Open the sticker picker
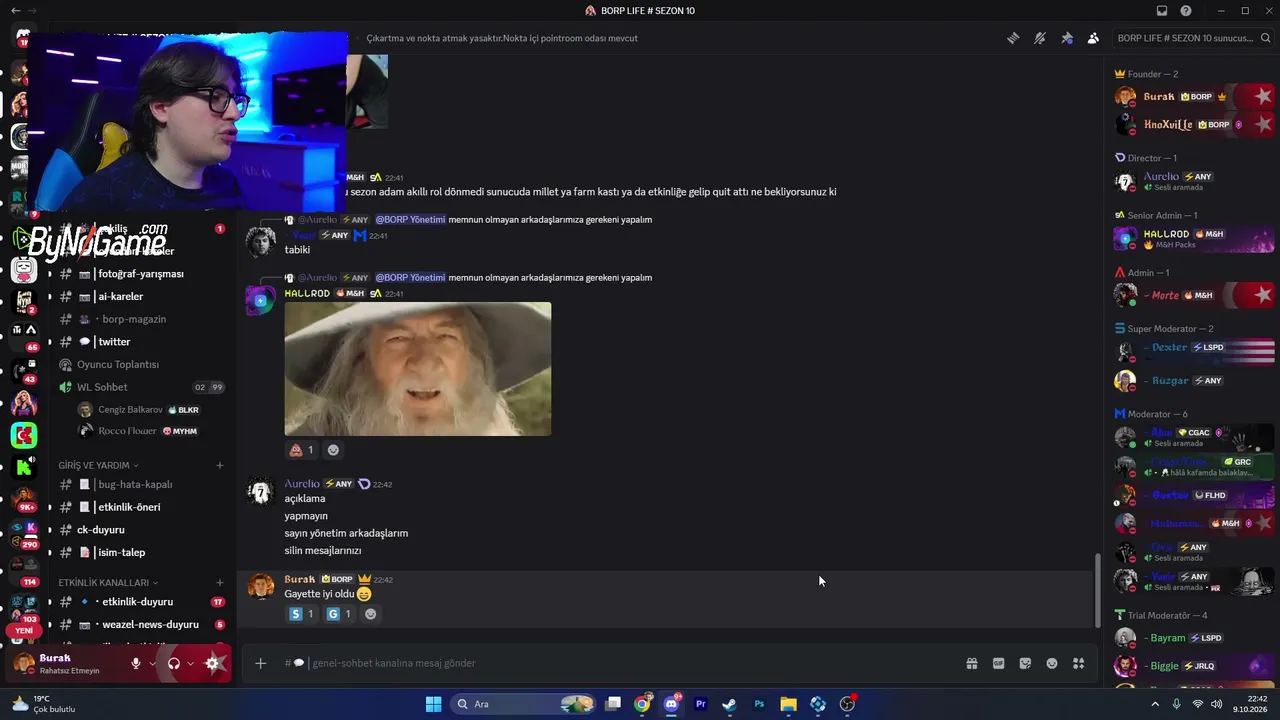This screenshot has height=720, width=1280. [1025, 663]
